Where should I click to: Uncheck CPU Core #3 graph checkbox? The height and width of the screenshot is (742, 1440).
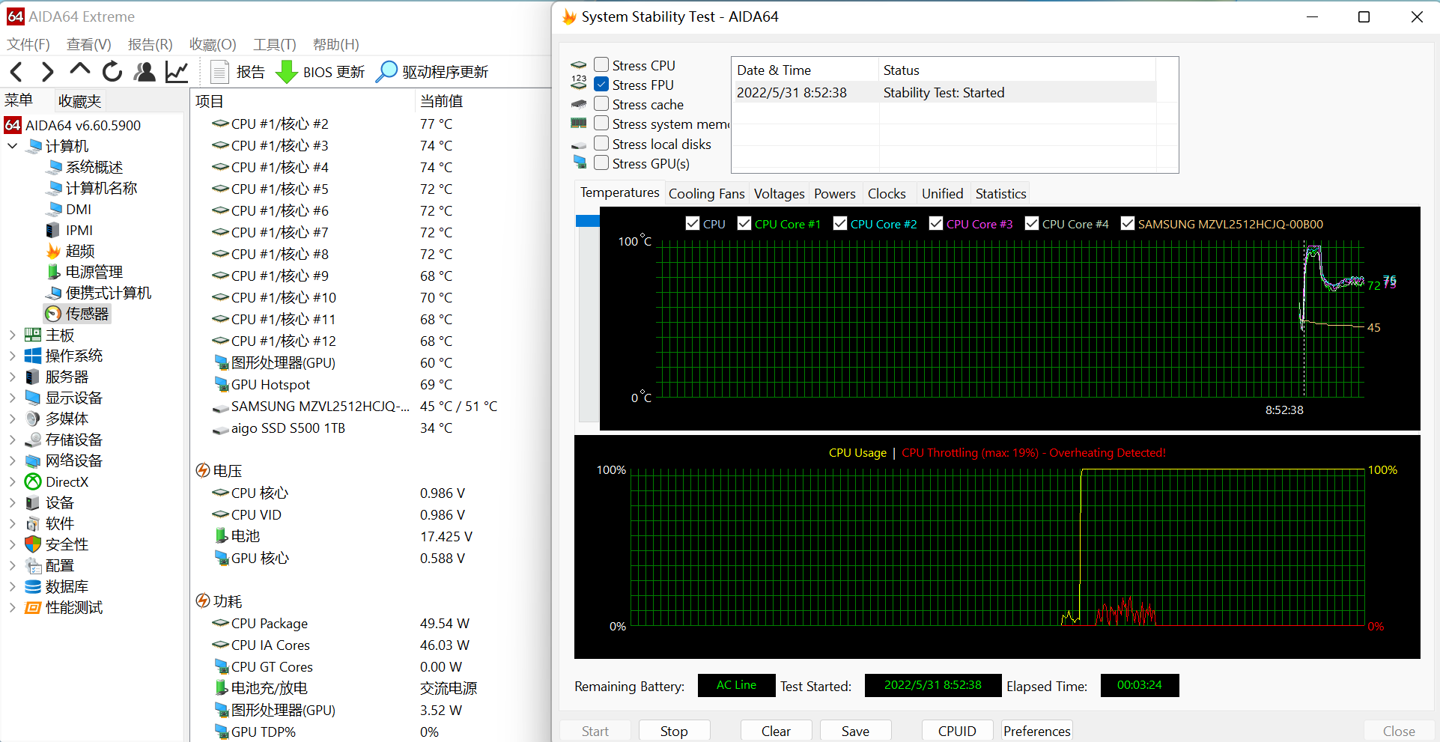coord(936,223)
